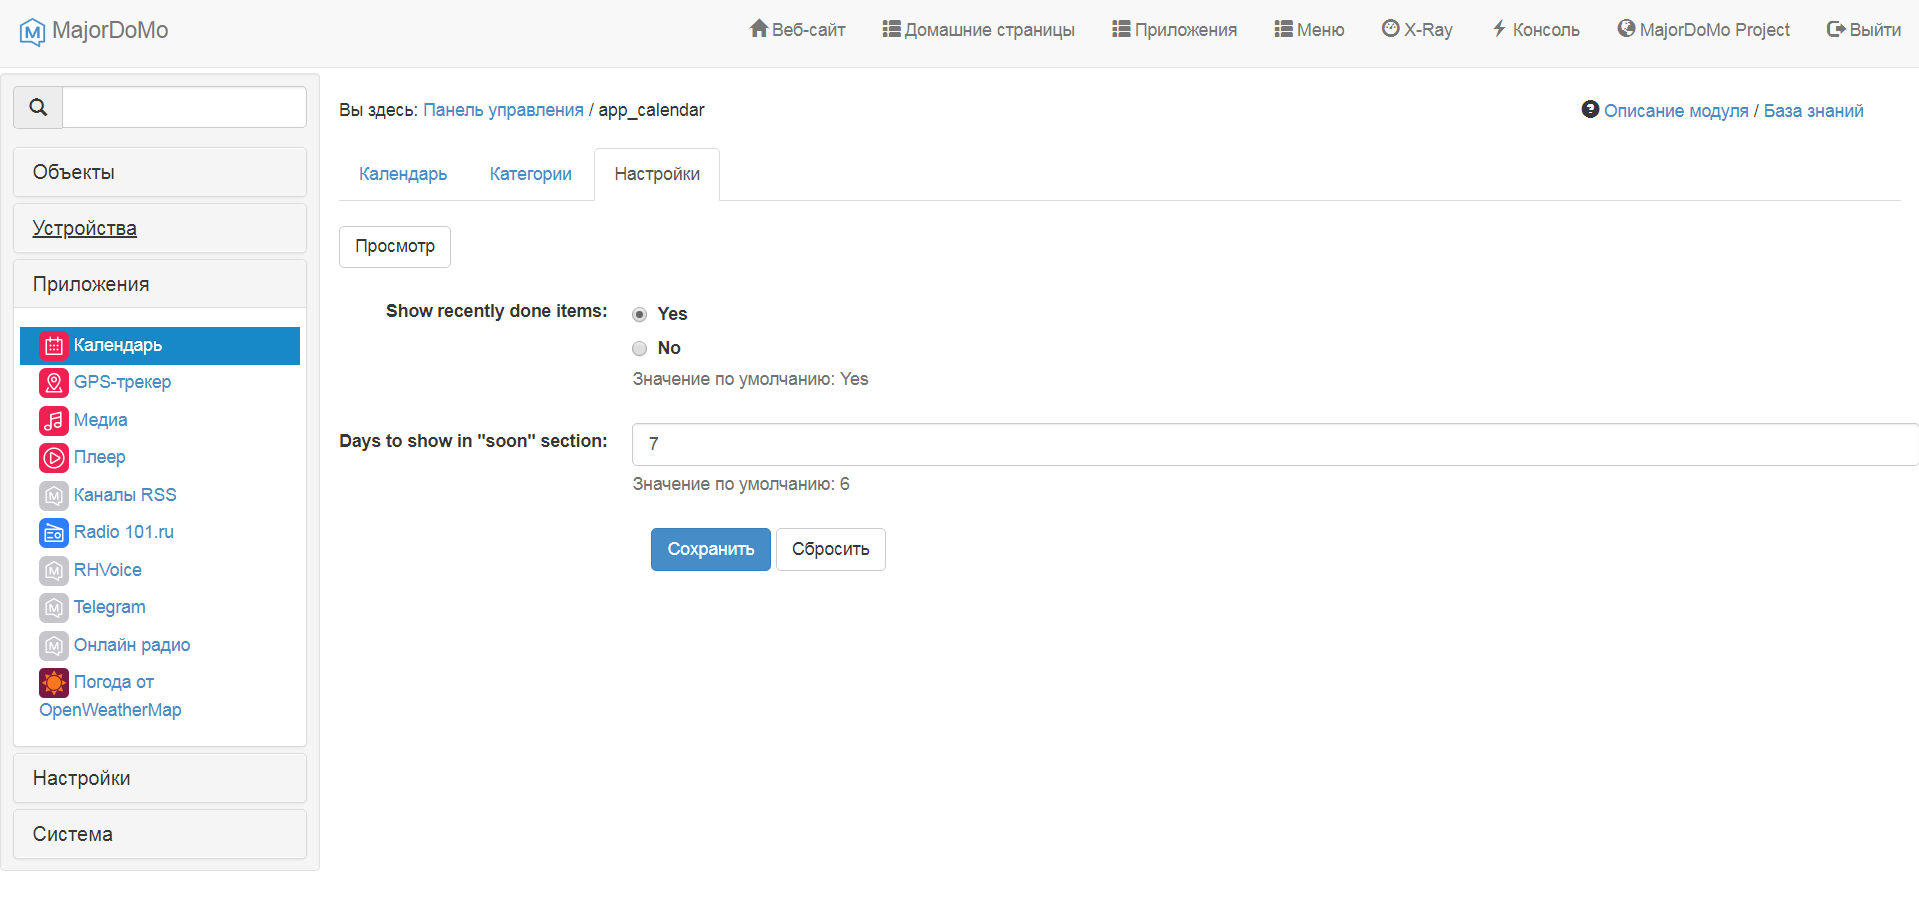Click the GPS-трекер location pin icon

54,383
